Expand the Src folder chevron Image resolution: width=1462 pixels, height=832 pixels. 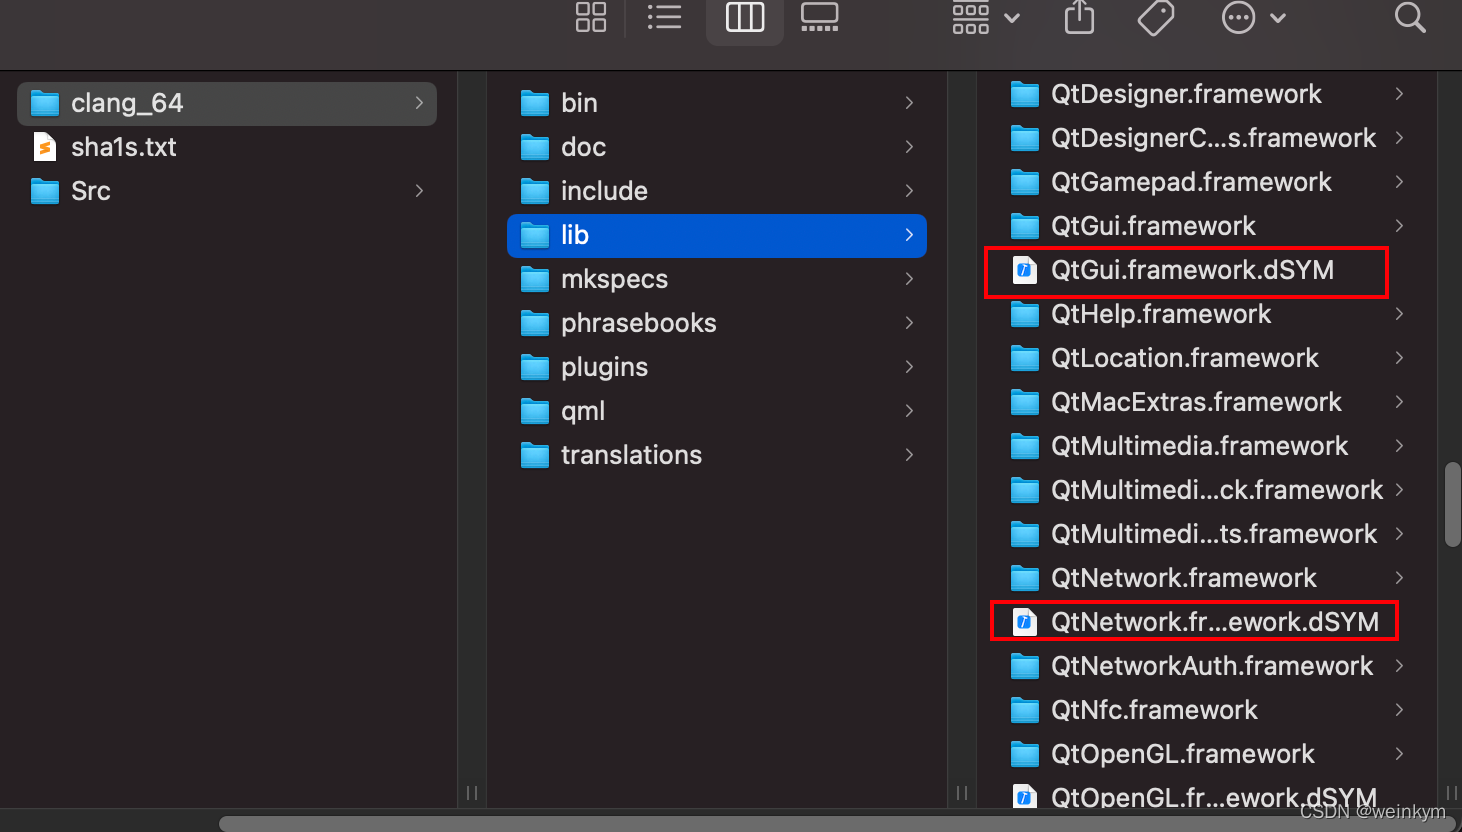[419, 191]
